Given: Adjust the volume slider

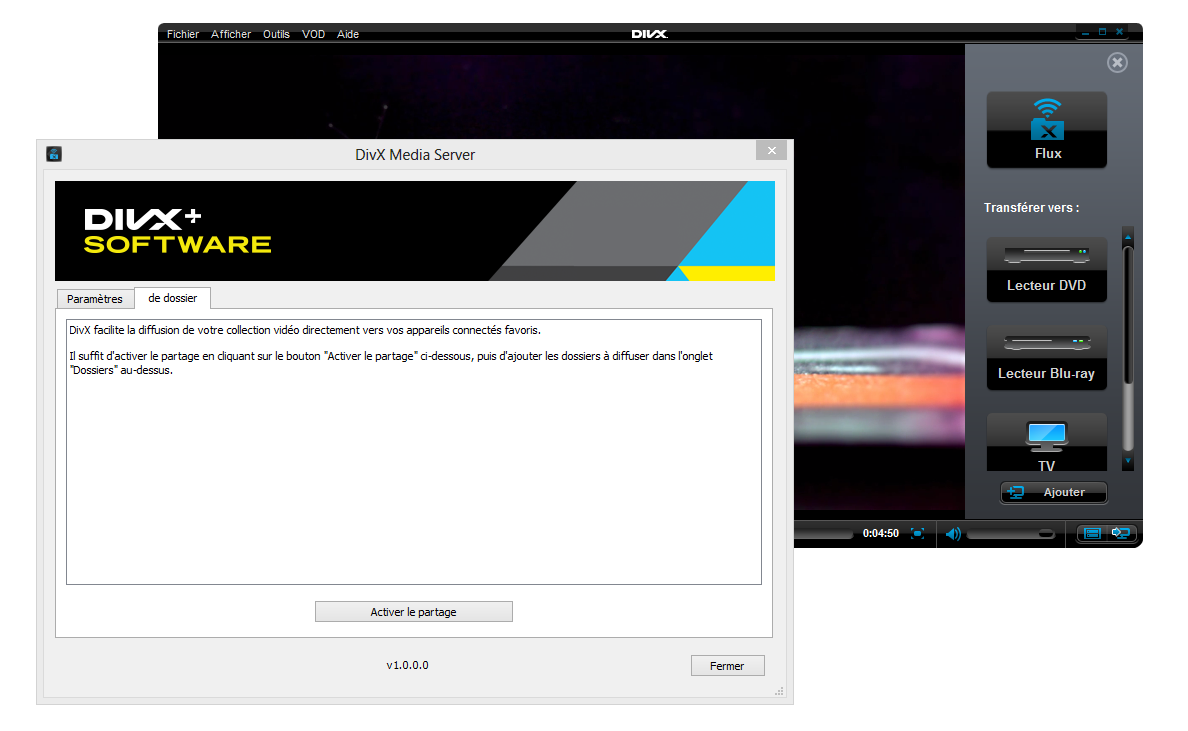Looking at the screenshot, I should tap(1011, 534).
